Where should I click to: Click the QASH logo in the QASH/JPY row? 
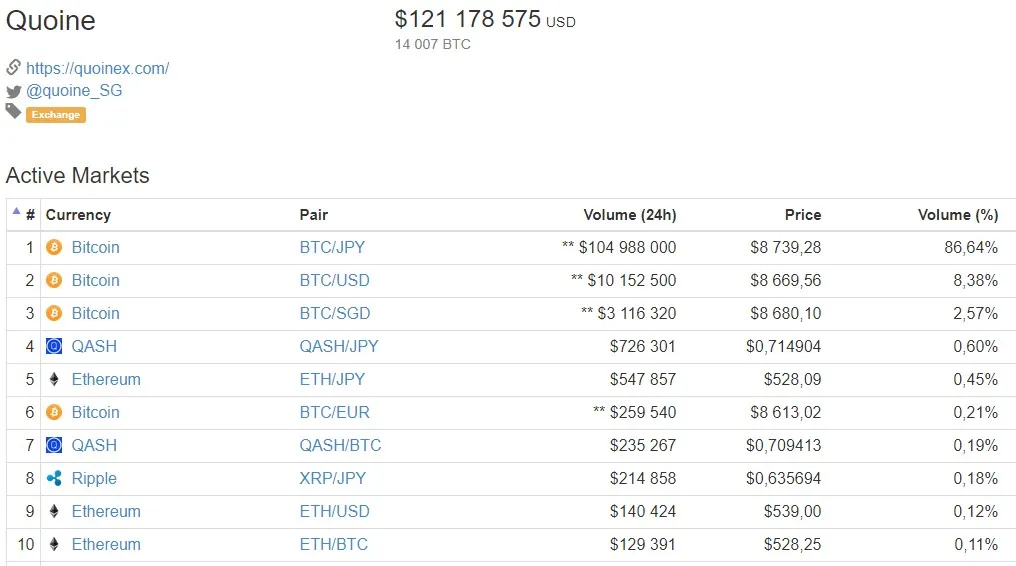pyautogui.click(x=54, y=346)
